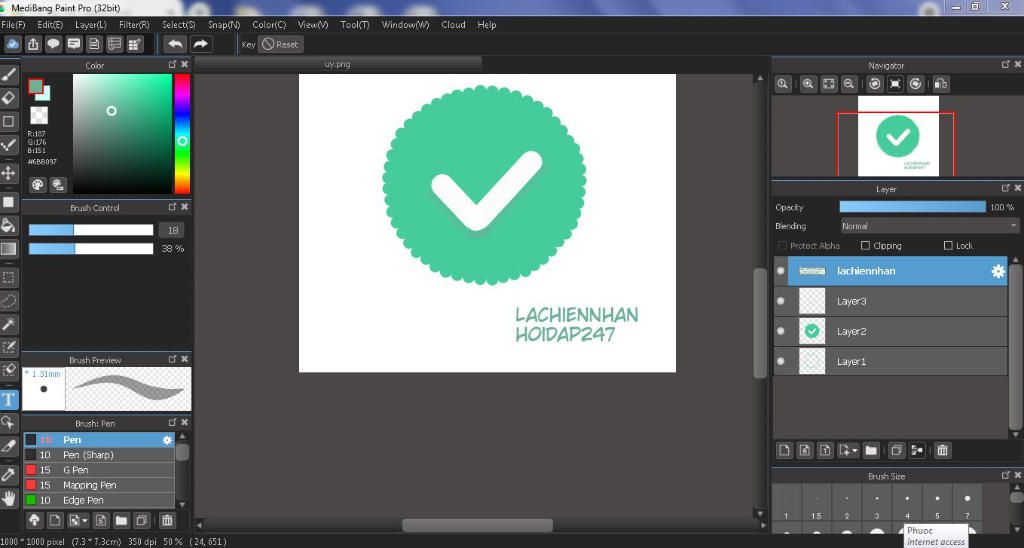Click the export/share icon in toolbar
Viewport: 1024px width, 548px height.
pos(33,44)
